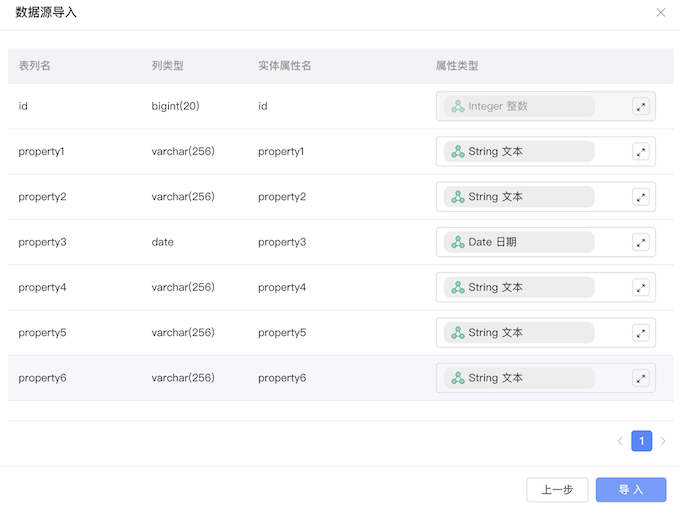Click the 上一步 button
Viewport: 680px width, 508px height.
click(557, 490)
